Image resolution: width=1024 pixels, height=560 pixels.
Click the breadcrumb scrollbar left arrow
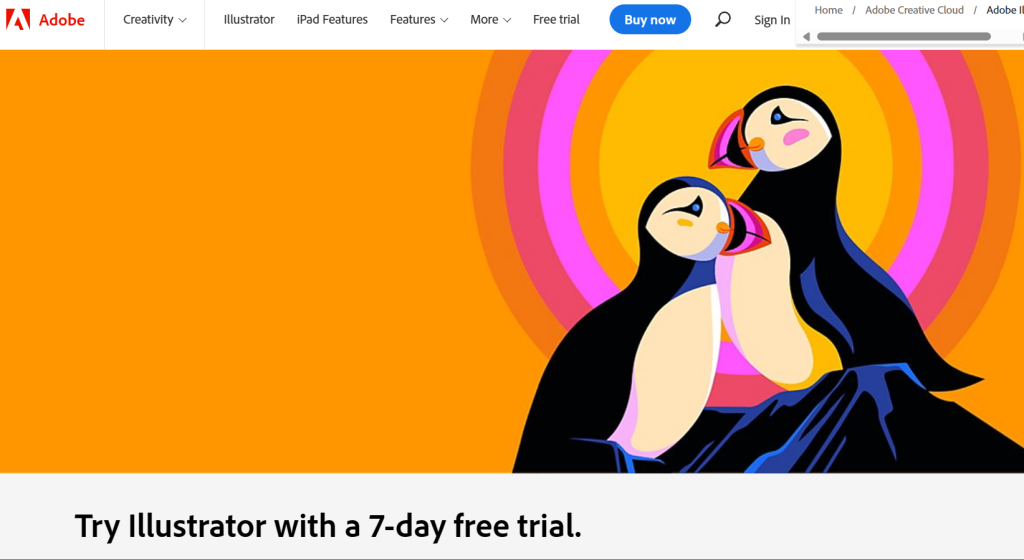pos(806,37)
